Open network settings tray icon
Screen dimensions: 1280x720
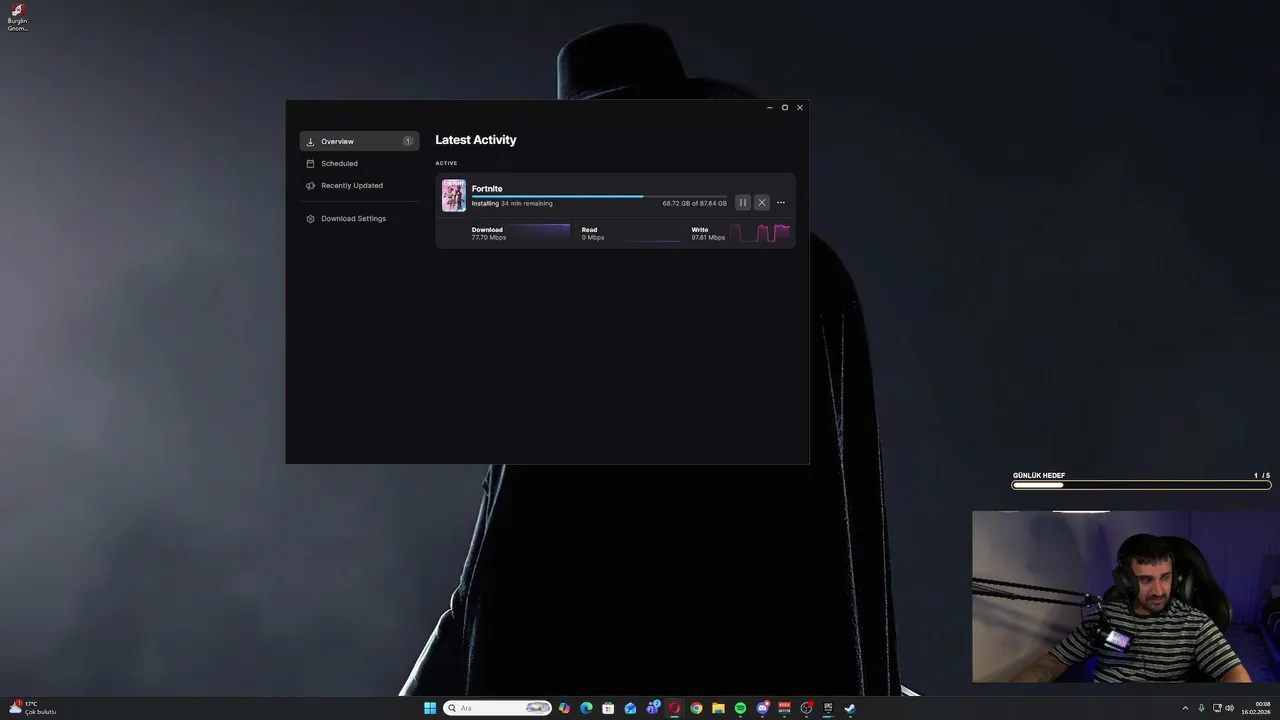pos(1217,708)
